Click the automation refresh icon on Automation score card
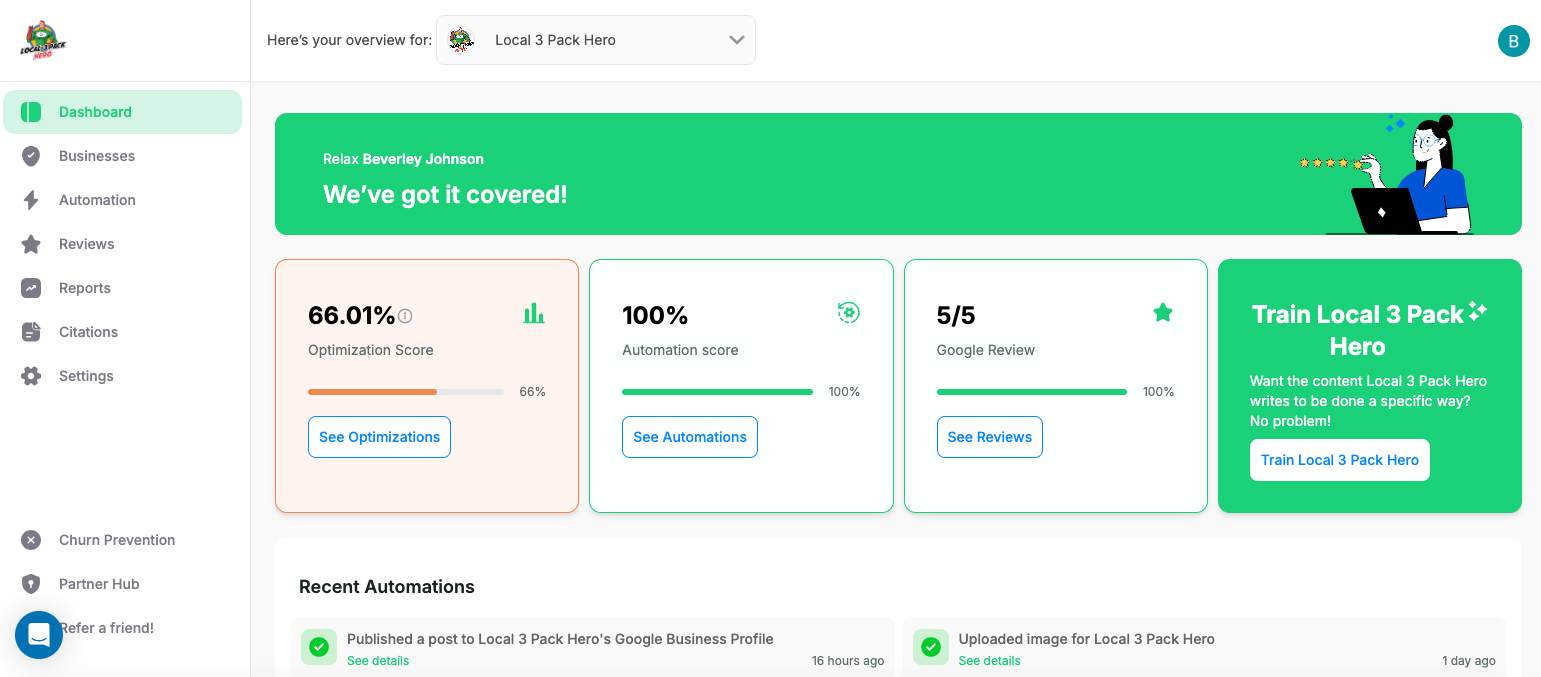Viewport: 1541px width, 677px height. [x=848, y=312]
